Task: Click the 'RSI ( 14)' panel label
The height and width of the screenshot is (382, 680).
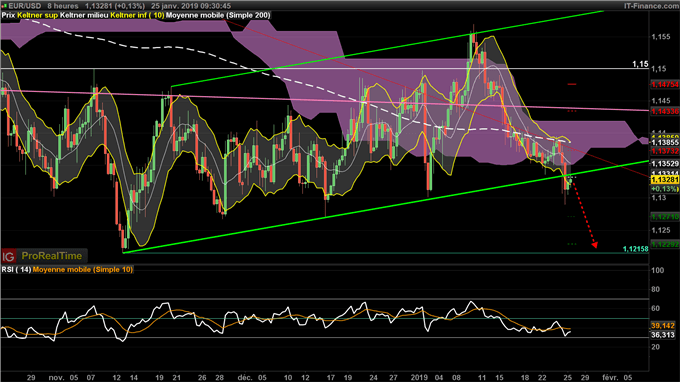Action: point(16,270)
